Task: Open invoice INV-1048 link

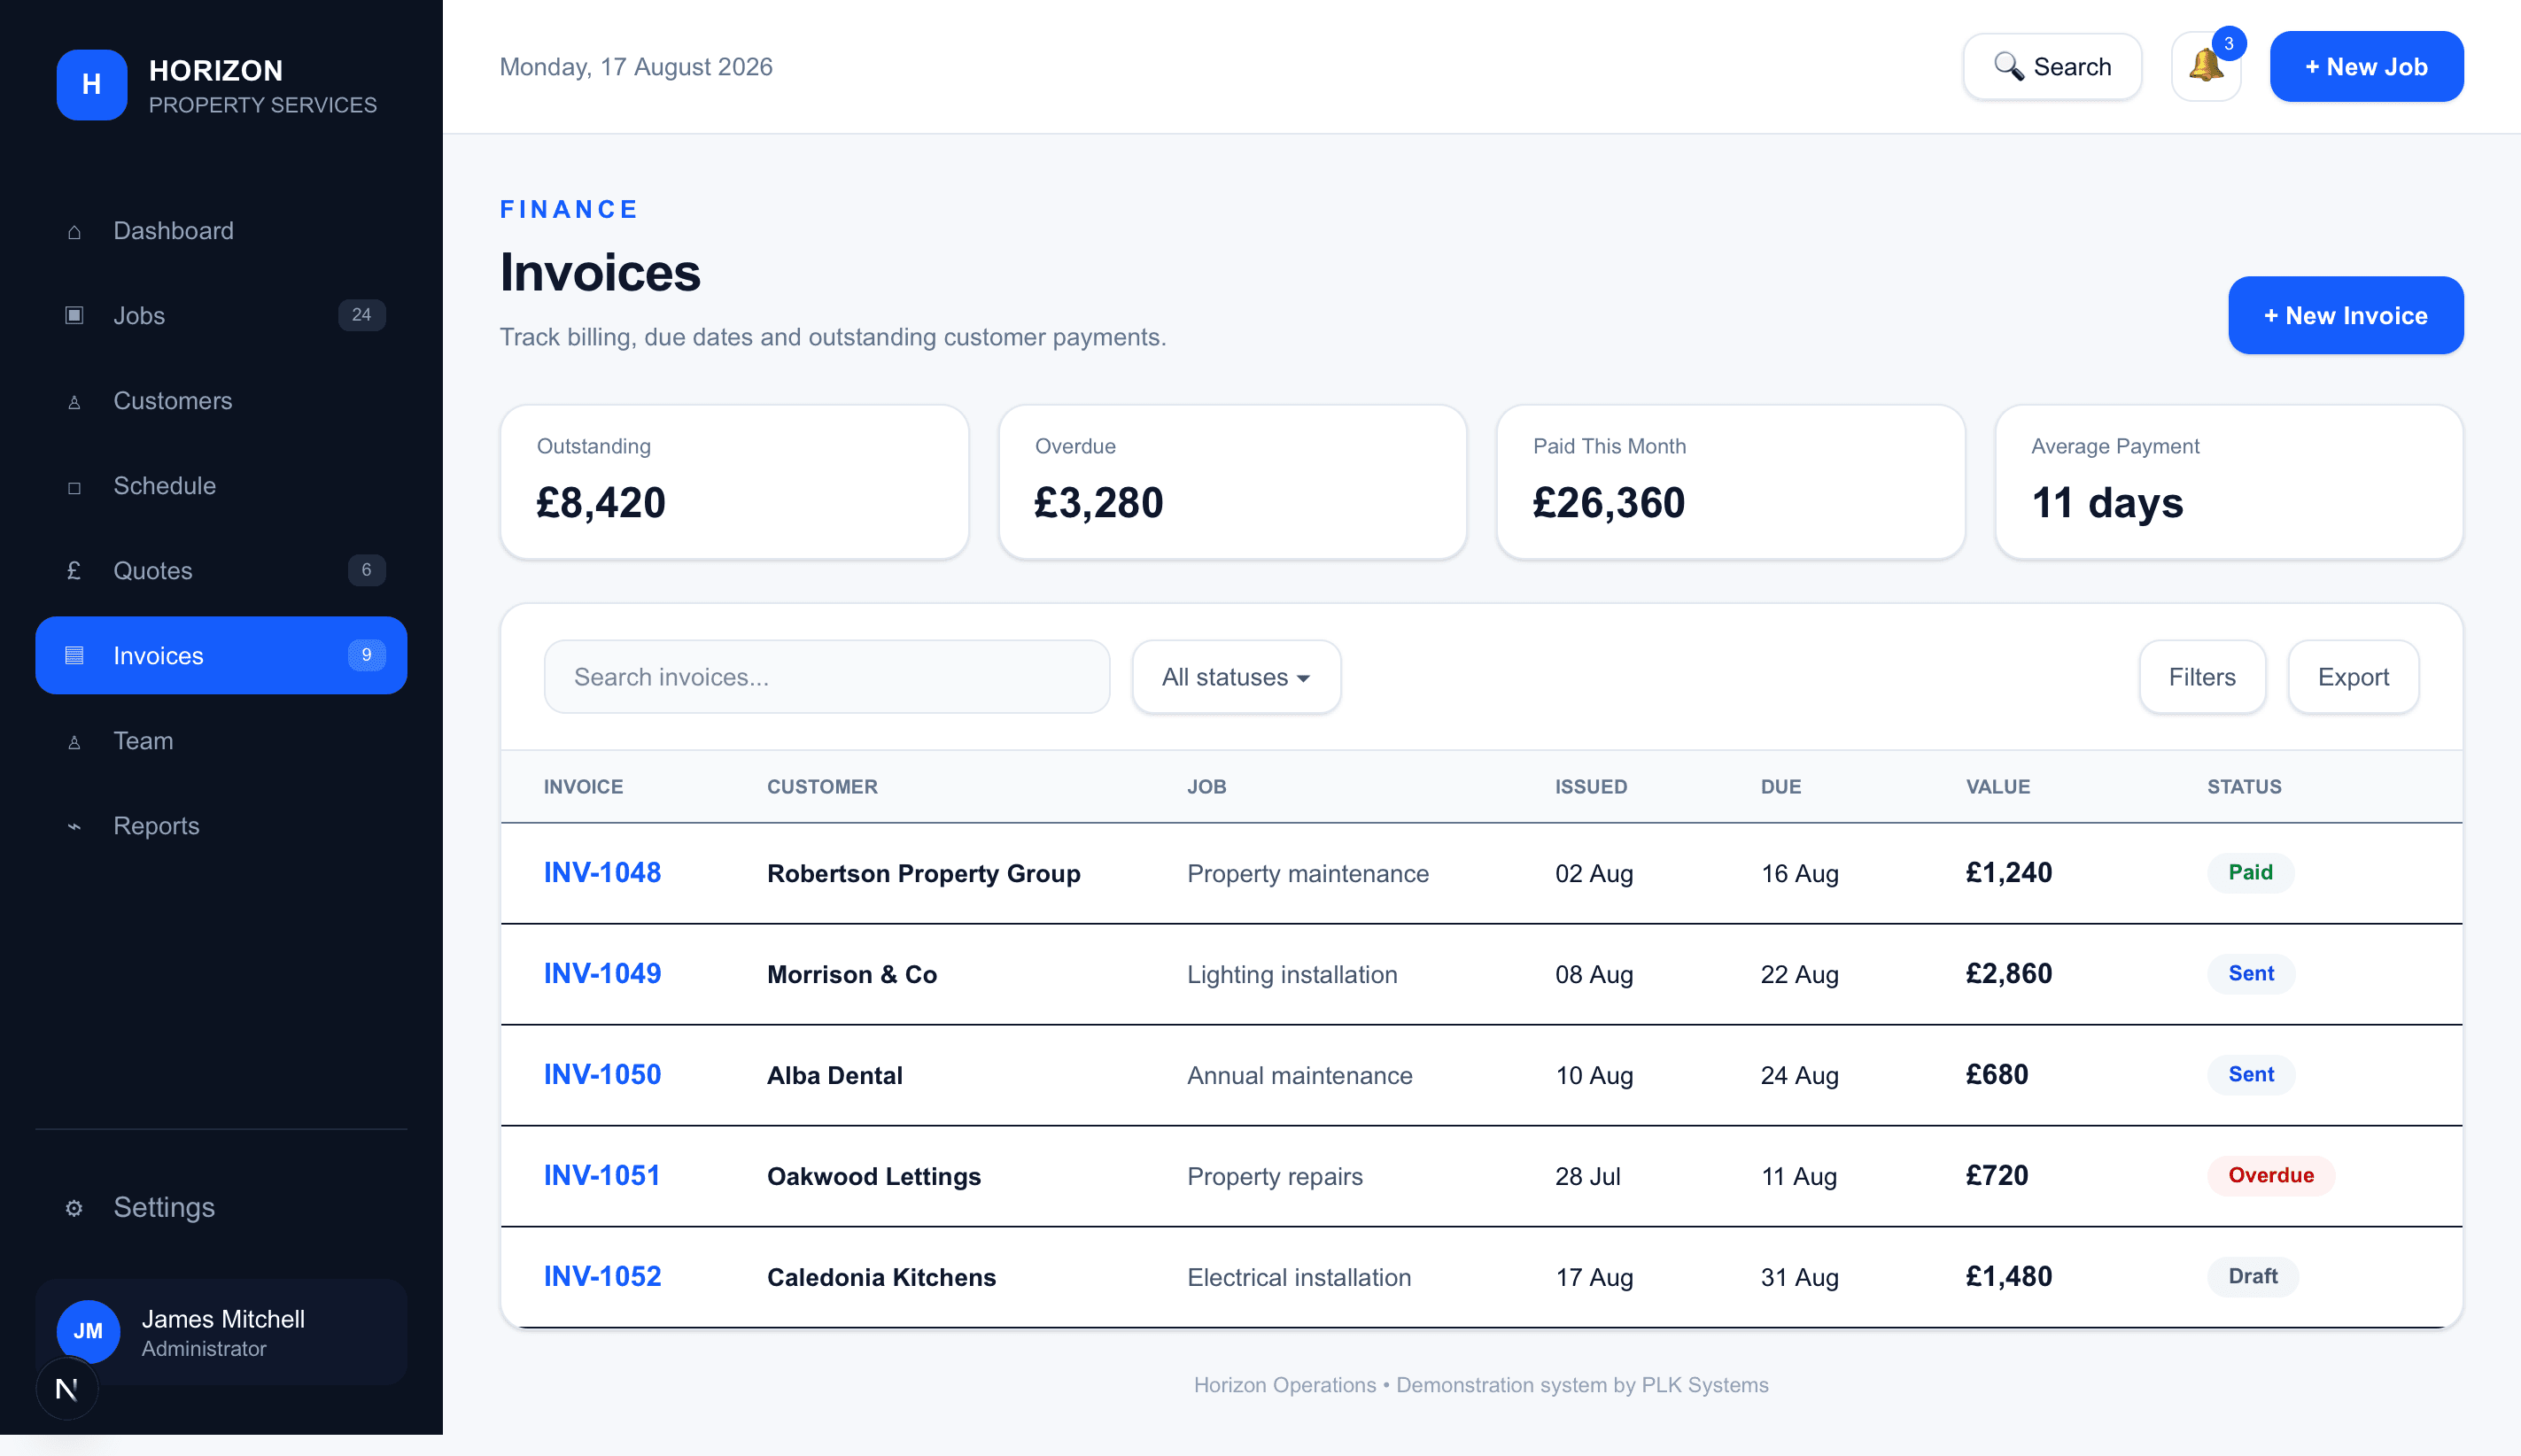Action: pyautogui.click(x=602, y=873)
